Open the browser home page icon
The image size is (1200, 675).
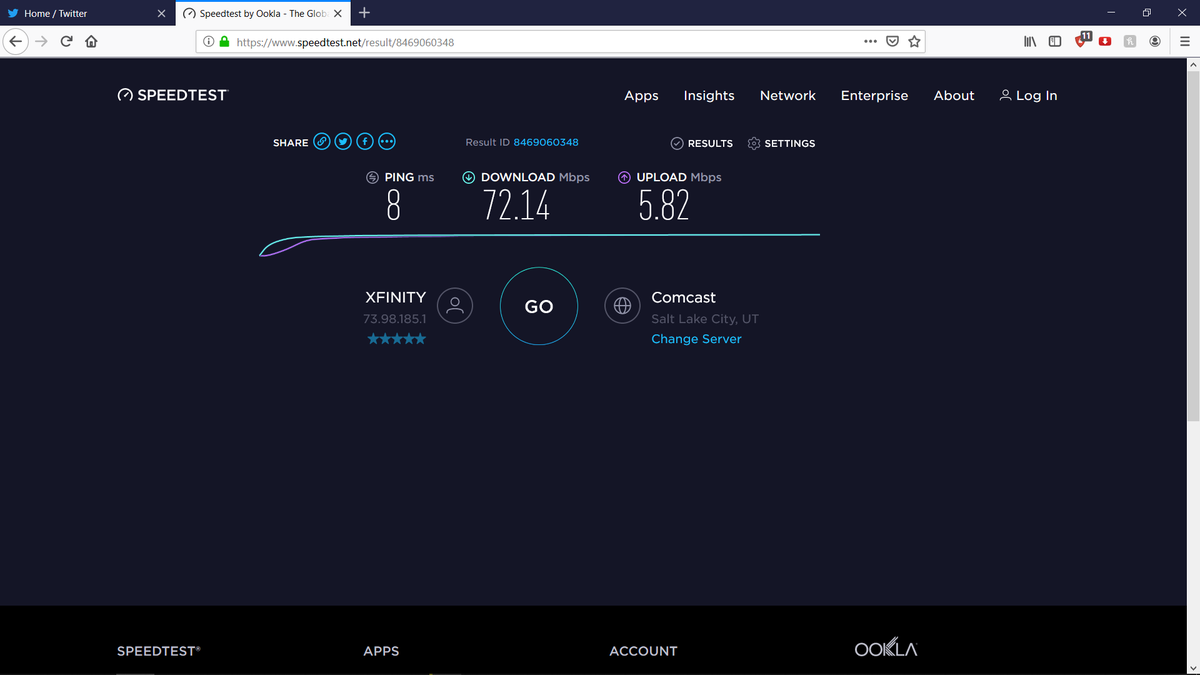tap(91, 41)
